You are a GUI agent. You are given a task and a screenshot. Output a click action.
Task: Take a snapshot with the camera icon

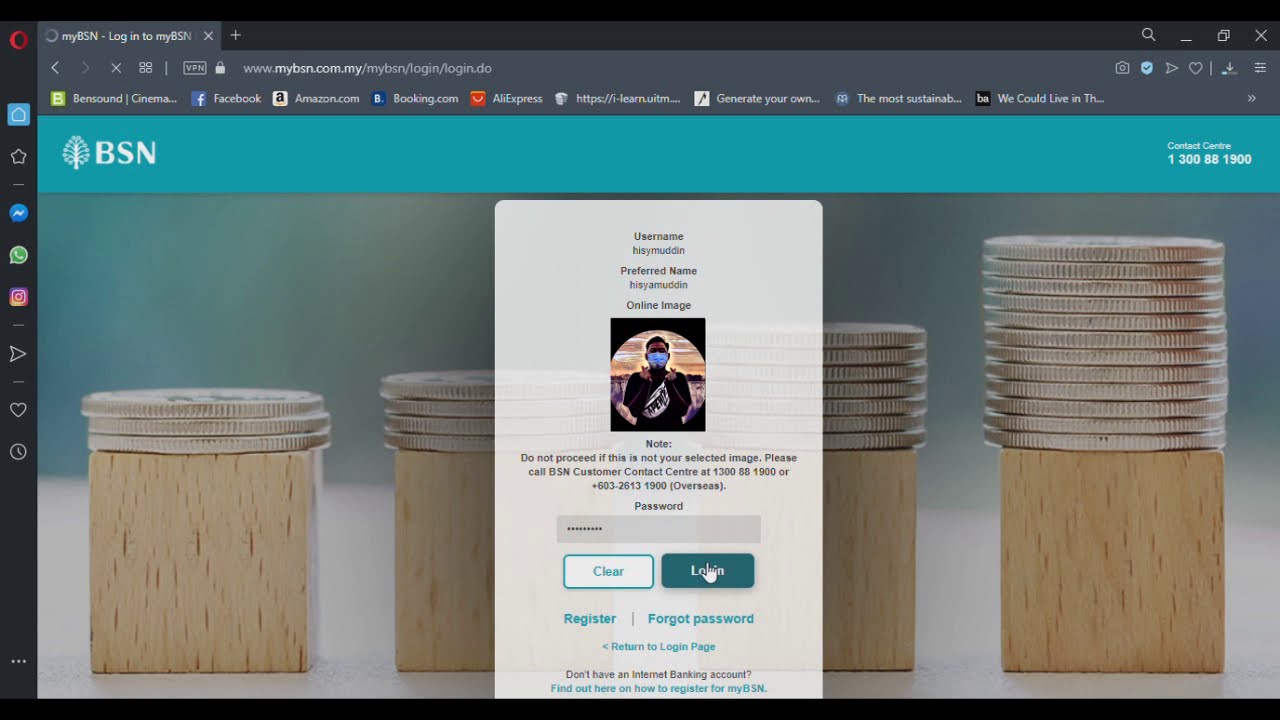[1122, 68]
